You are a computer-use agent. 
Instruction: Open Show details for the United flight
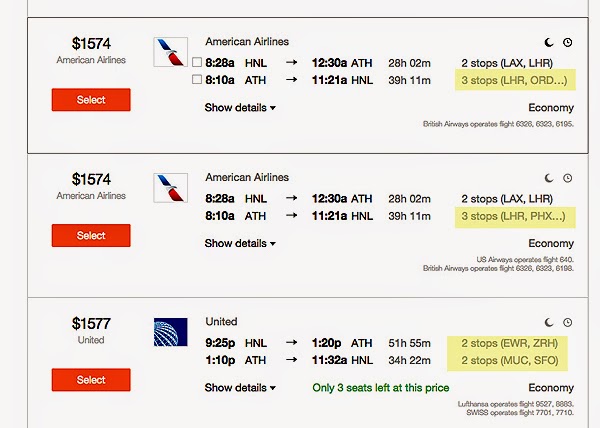(x=240, y=387)
